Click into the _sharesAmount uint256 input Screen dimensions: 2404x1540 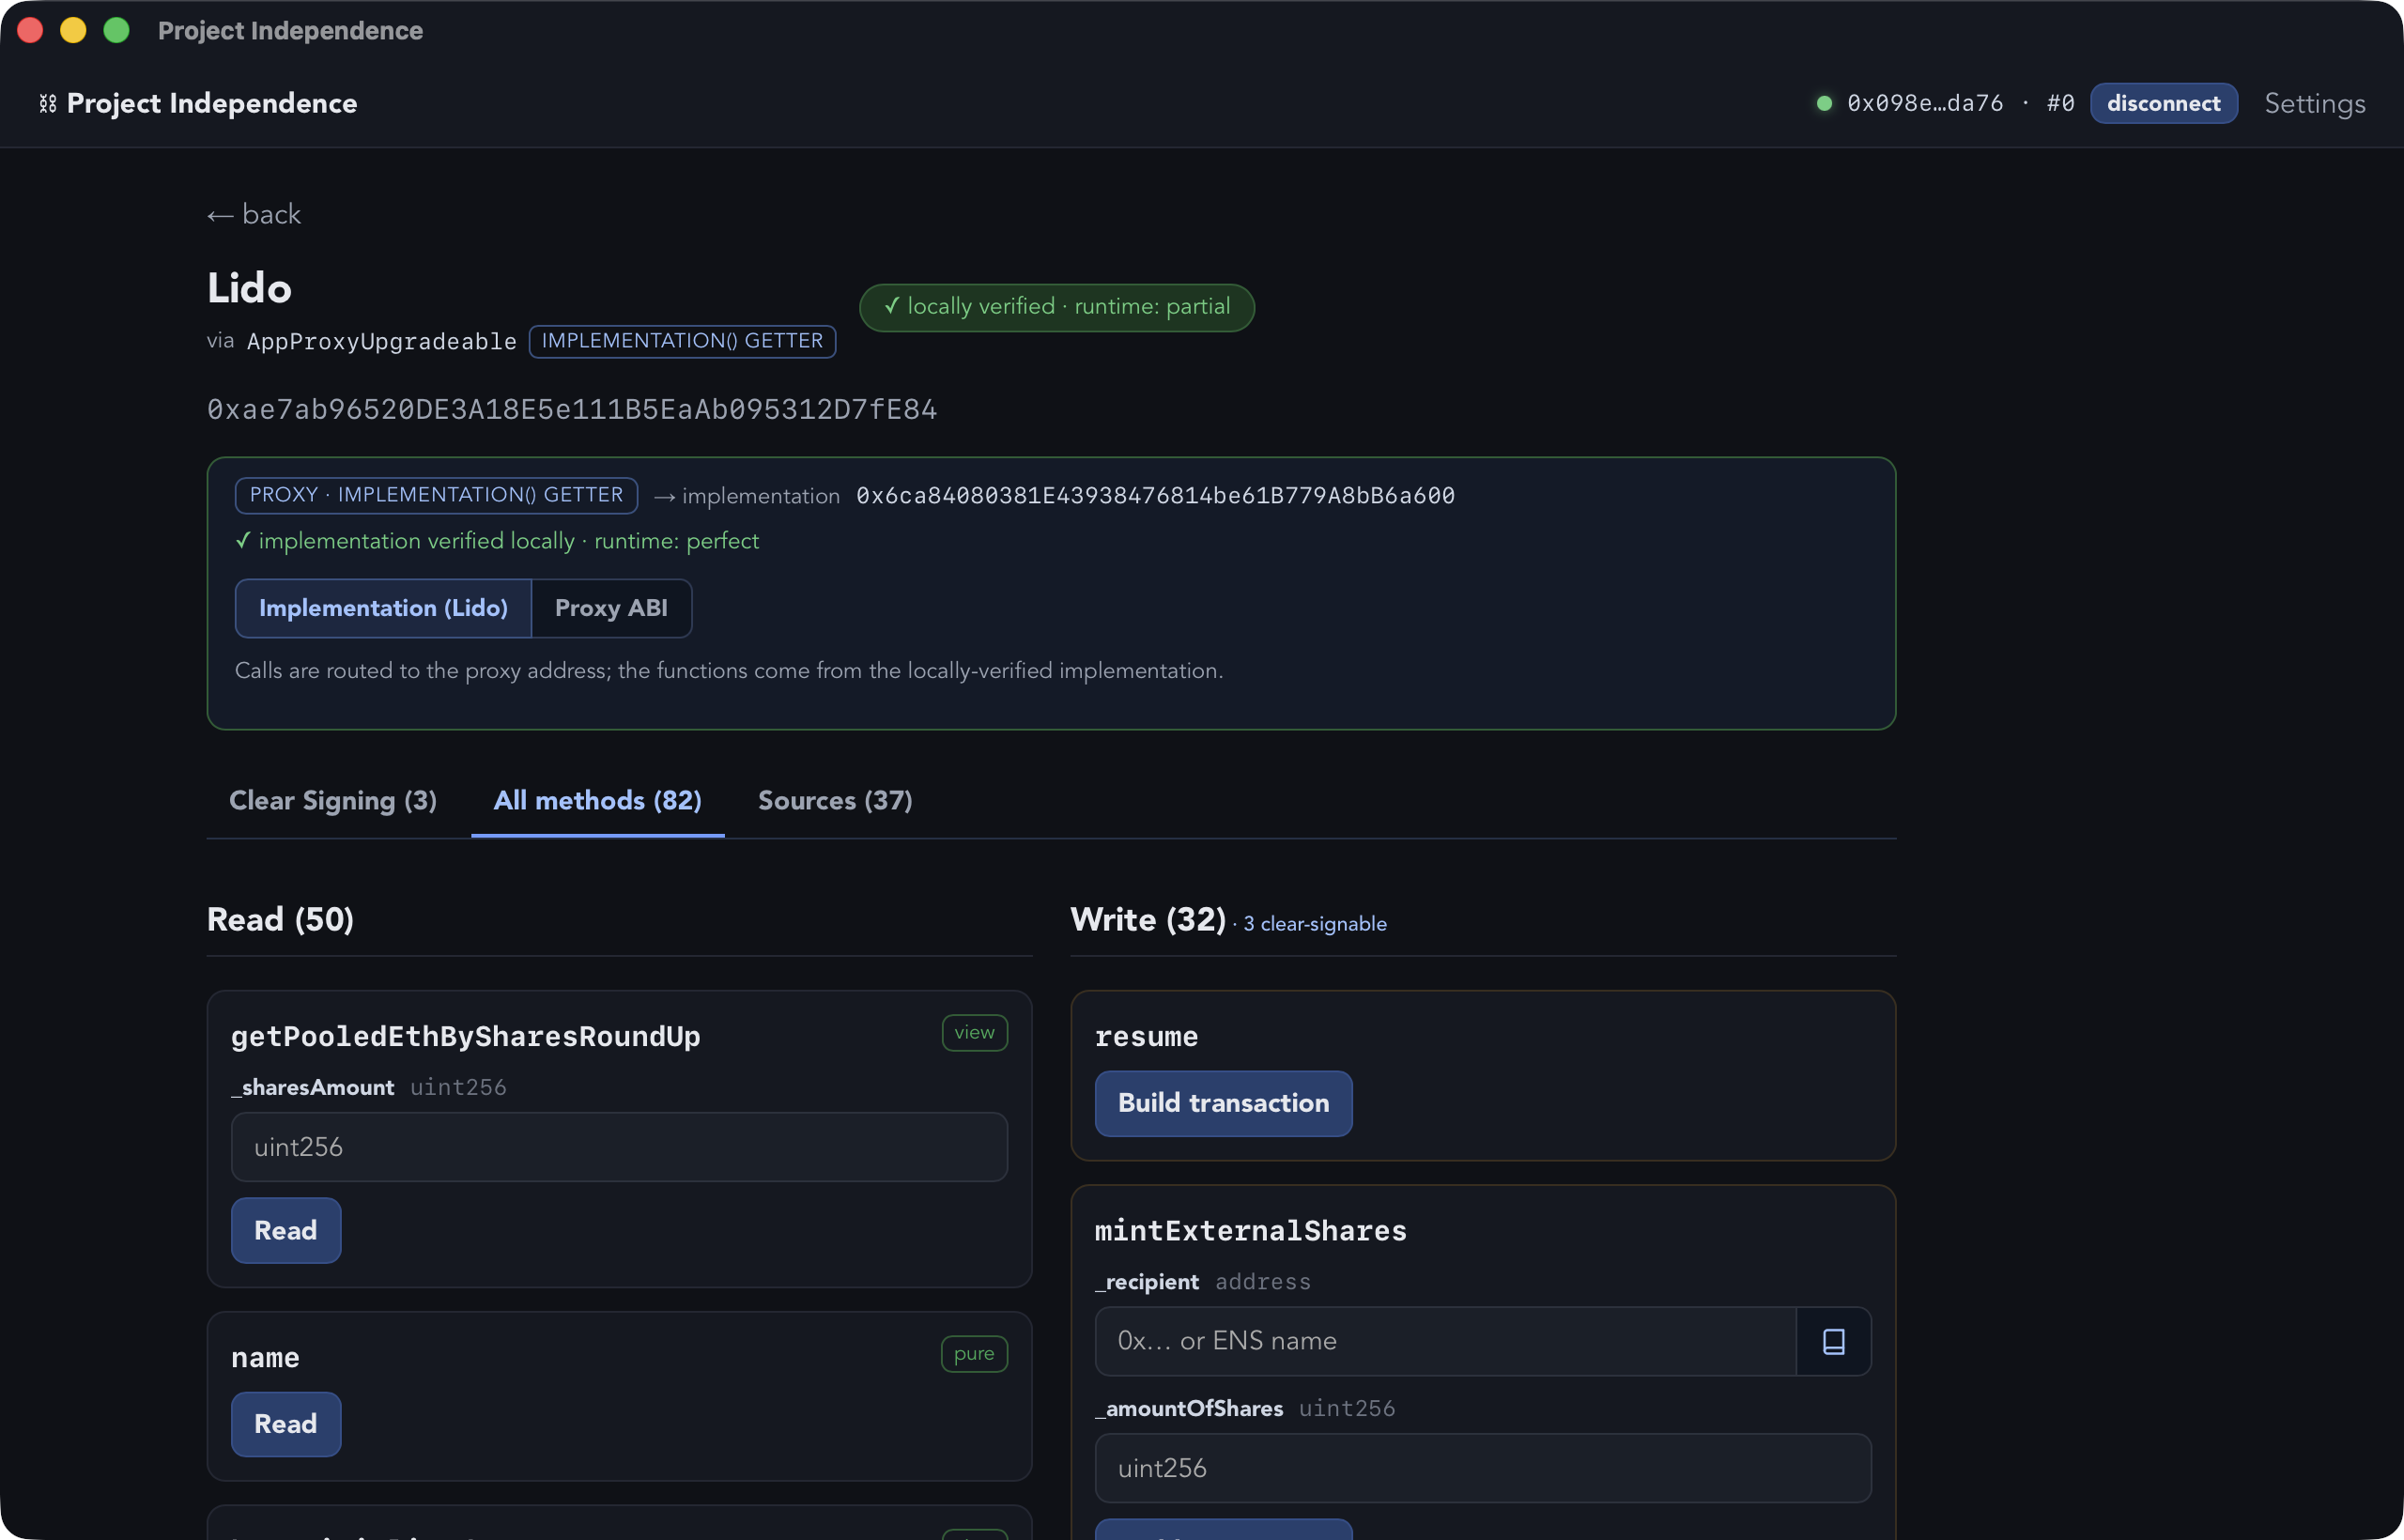point(619,1147)
